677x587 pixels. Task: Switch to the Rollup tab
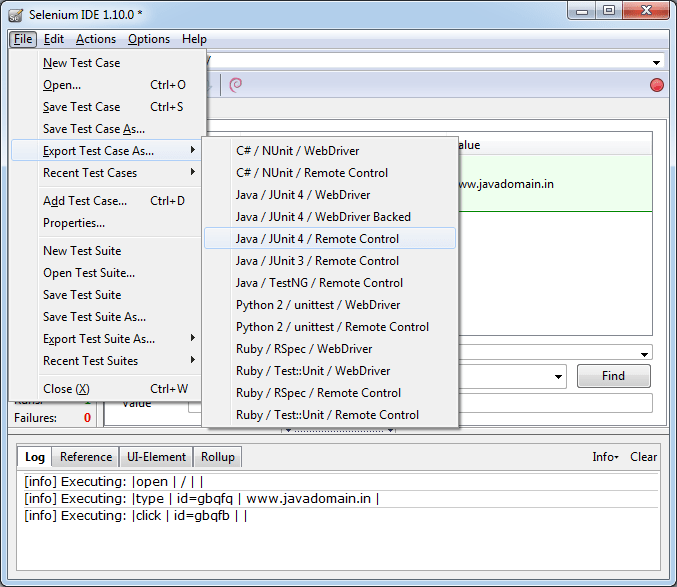218,457
